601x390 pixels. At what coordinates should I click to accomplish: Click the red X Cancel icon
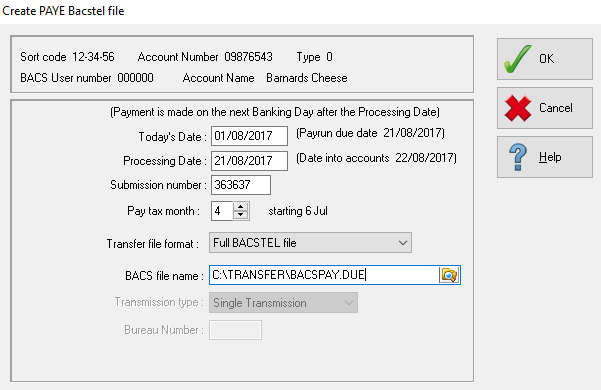pos(518,108)
